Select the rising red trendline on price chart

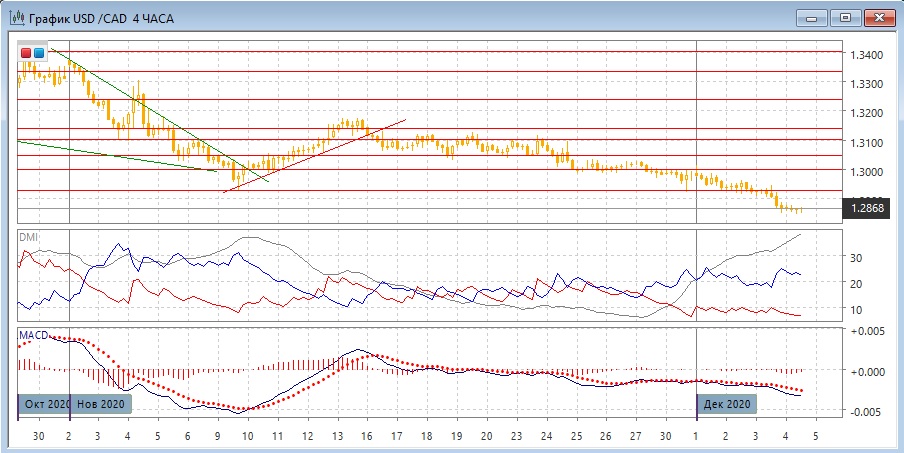320,152
